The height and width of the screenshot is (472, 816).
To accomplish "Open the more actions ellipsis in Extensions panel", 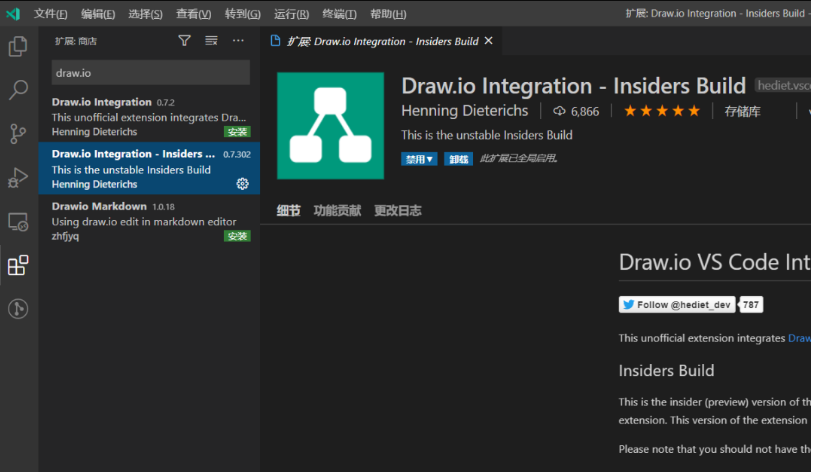I will click(x=238, y=41).
